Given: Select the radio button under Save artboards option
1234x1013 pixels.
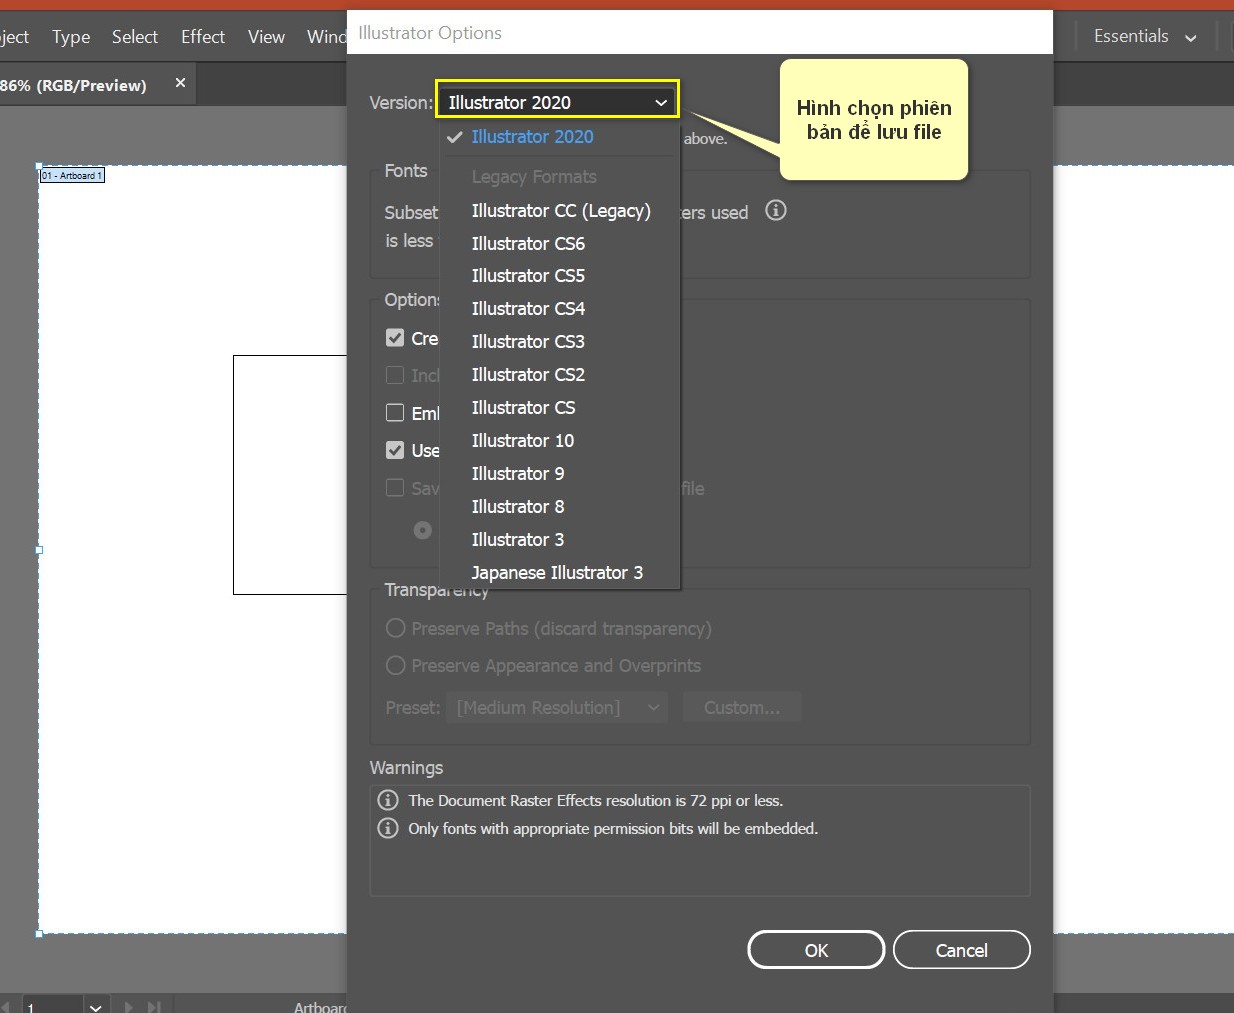Looking at the screenshot, I should coord(423,530).
